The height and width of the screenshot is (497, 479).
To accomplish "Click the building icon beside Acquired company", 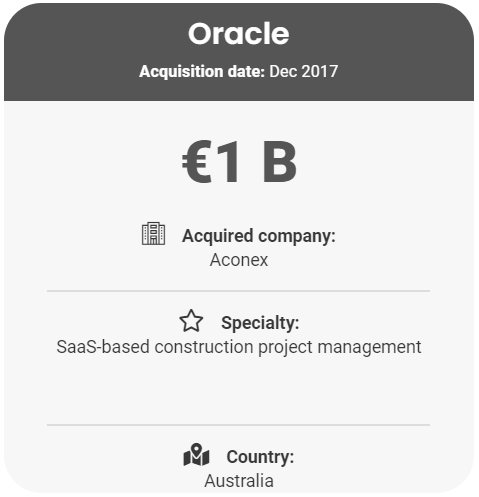I will pyautogui.click(x=153, y=234).
